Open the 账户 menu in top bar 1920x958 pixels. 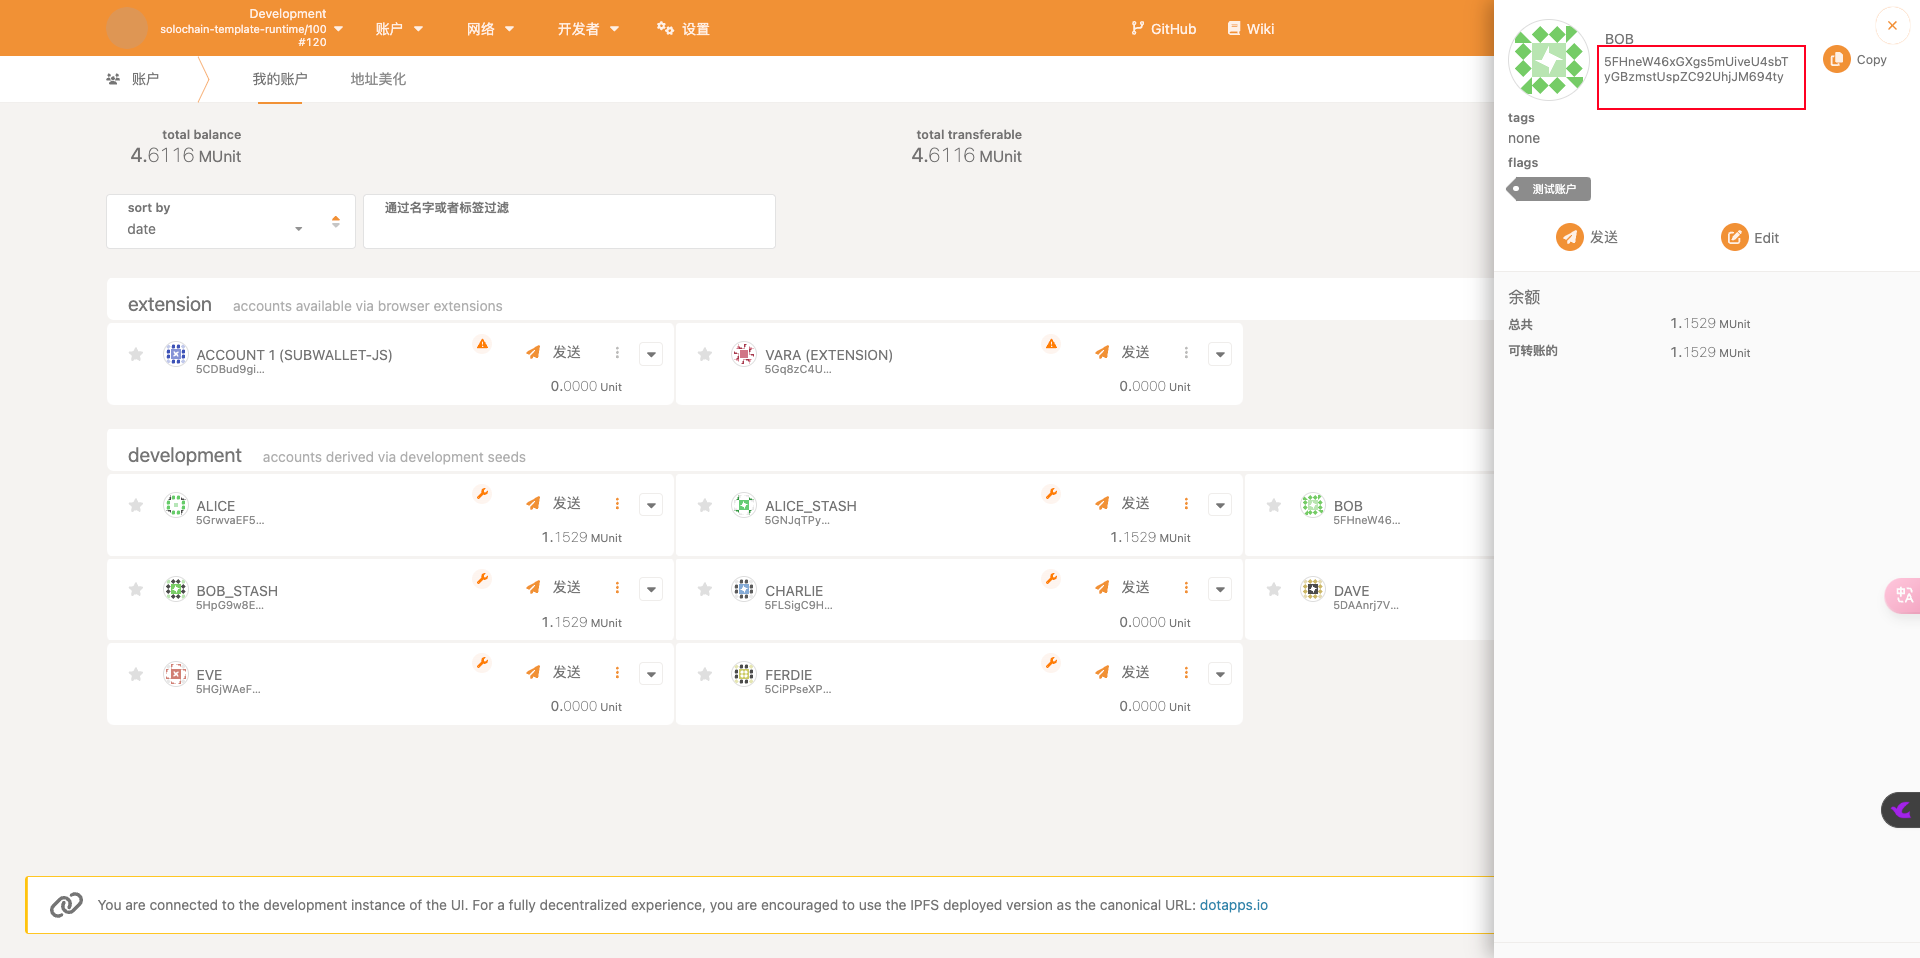pyautogui.click(x=399, y=29)
